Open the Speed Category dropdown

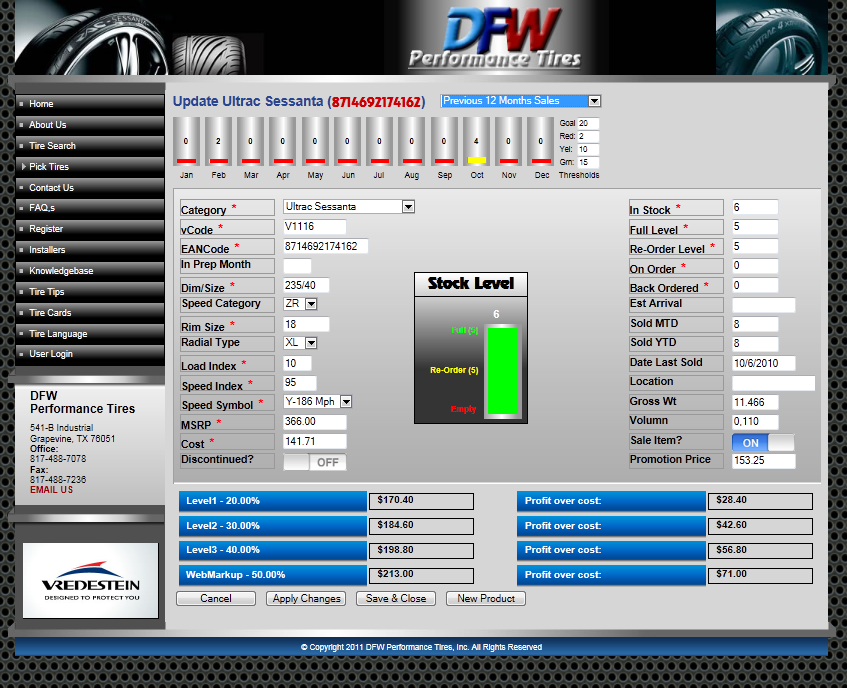pyautogui.click(x=300, y=303)
